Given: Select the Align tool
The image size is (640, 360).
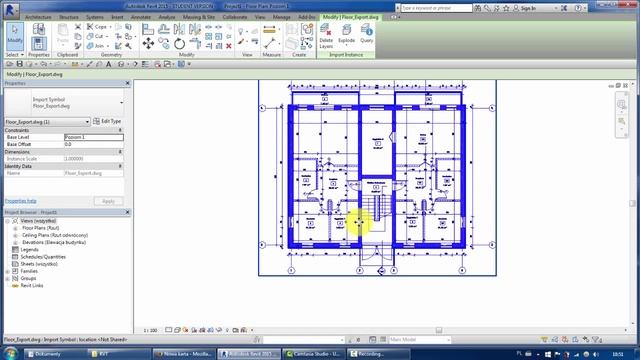Looking at the screenshot, I should [148, 29].
